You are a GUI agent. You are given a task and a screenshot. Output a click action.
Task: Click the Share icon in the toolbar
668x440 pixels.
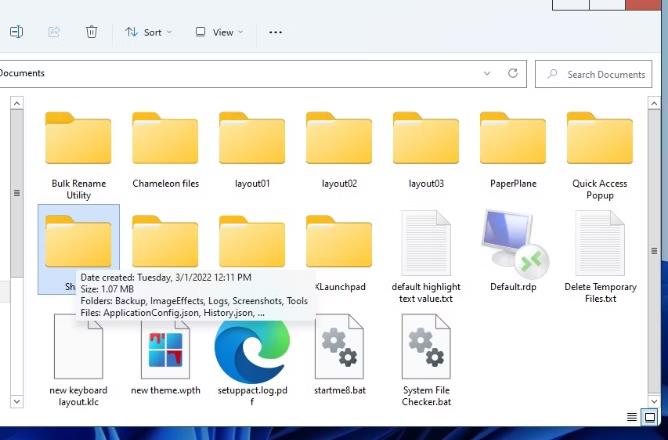pos(54,32)
